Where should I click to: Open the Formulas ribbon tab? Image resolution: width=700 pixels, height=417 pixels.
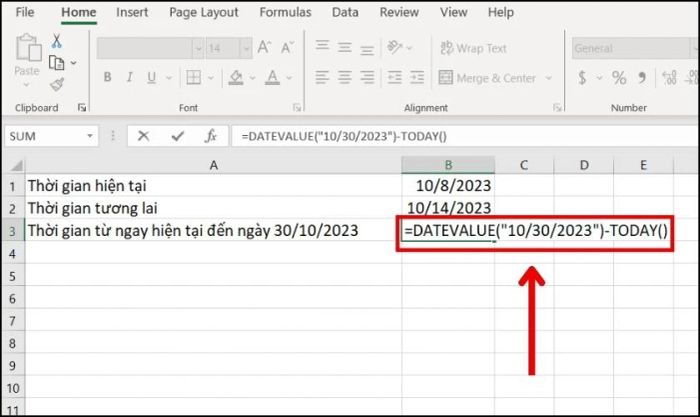coord(285,13)
